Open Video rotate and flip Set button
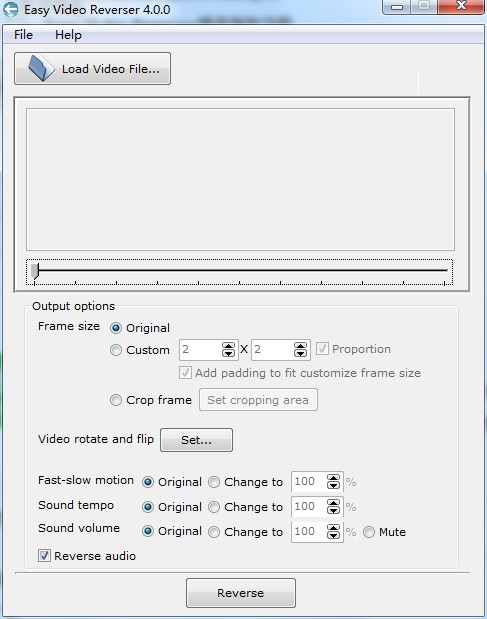This screenshot has height=619, width=487. tap(196, 440)
